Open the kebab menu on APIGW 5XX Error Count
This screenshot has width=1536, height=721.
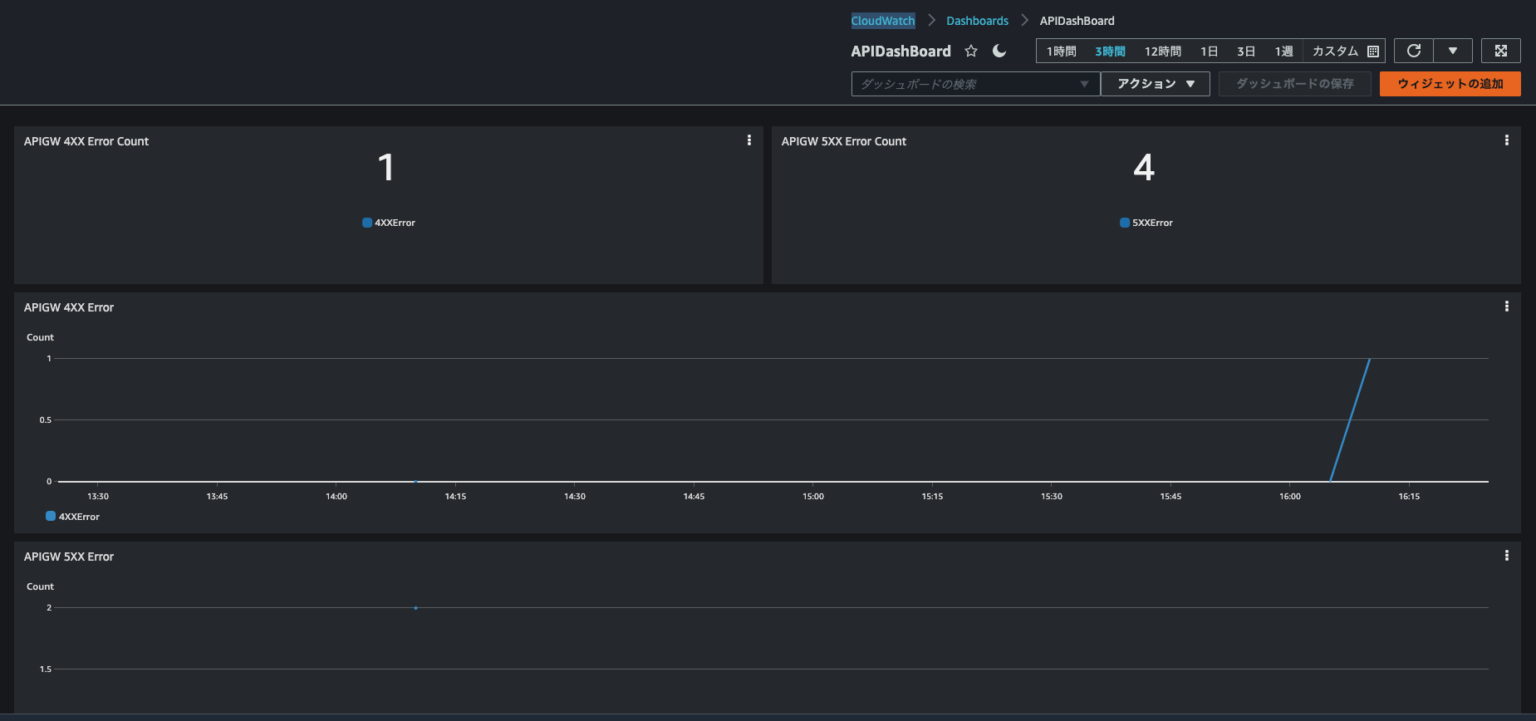(1506, 140)
